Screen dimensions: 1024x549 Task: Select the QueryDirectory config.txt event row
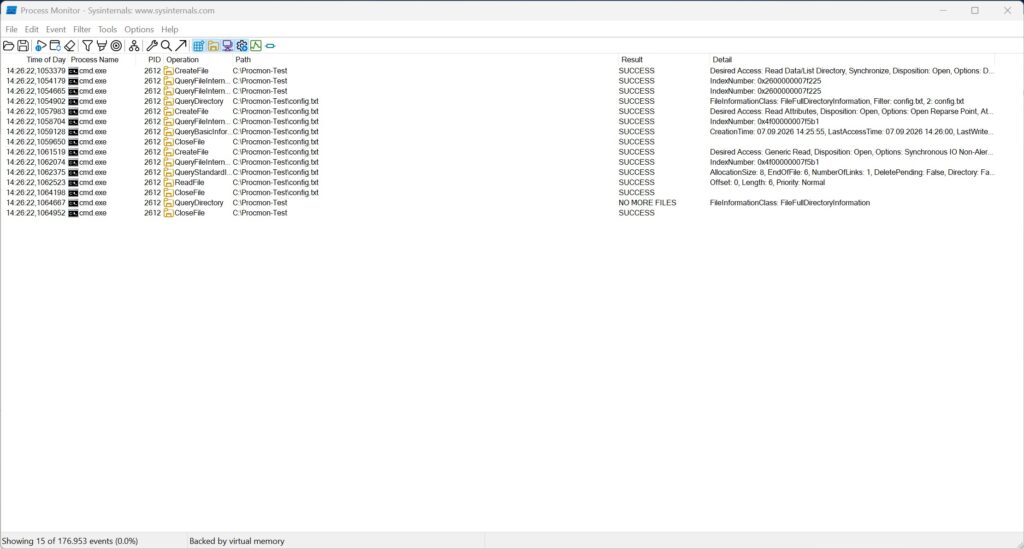click(498, 101)
